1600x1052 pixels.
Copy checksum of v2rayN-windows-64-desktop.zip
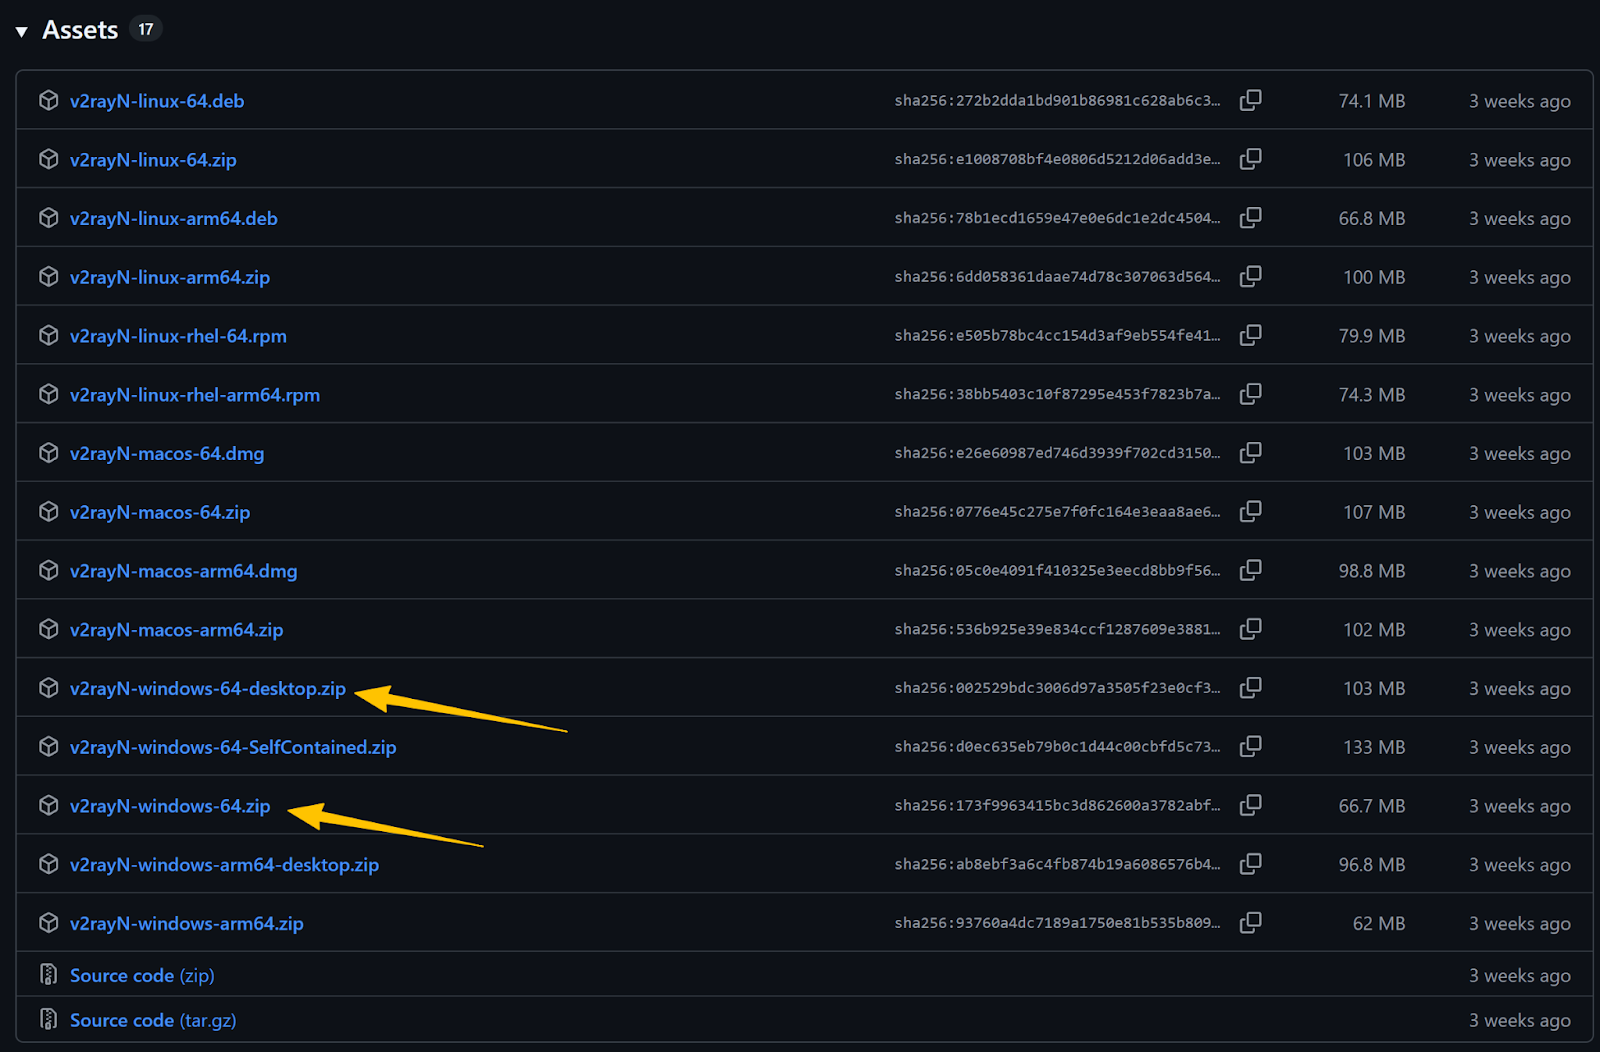[x=1250, y=688]
